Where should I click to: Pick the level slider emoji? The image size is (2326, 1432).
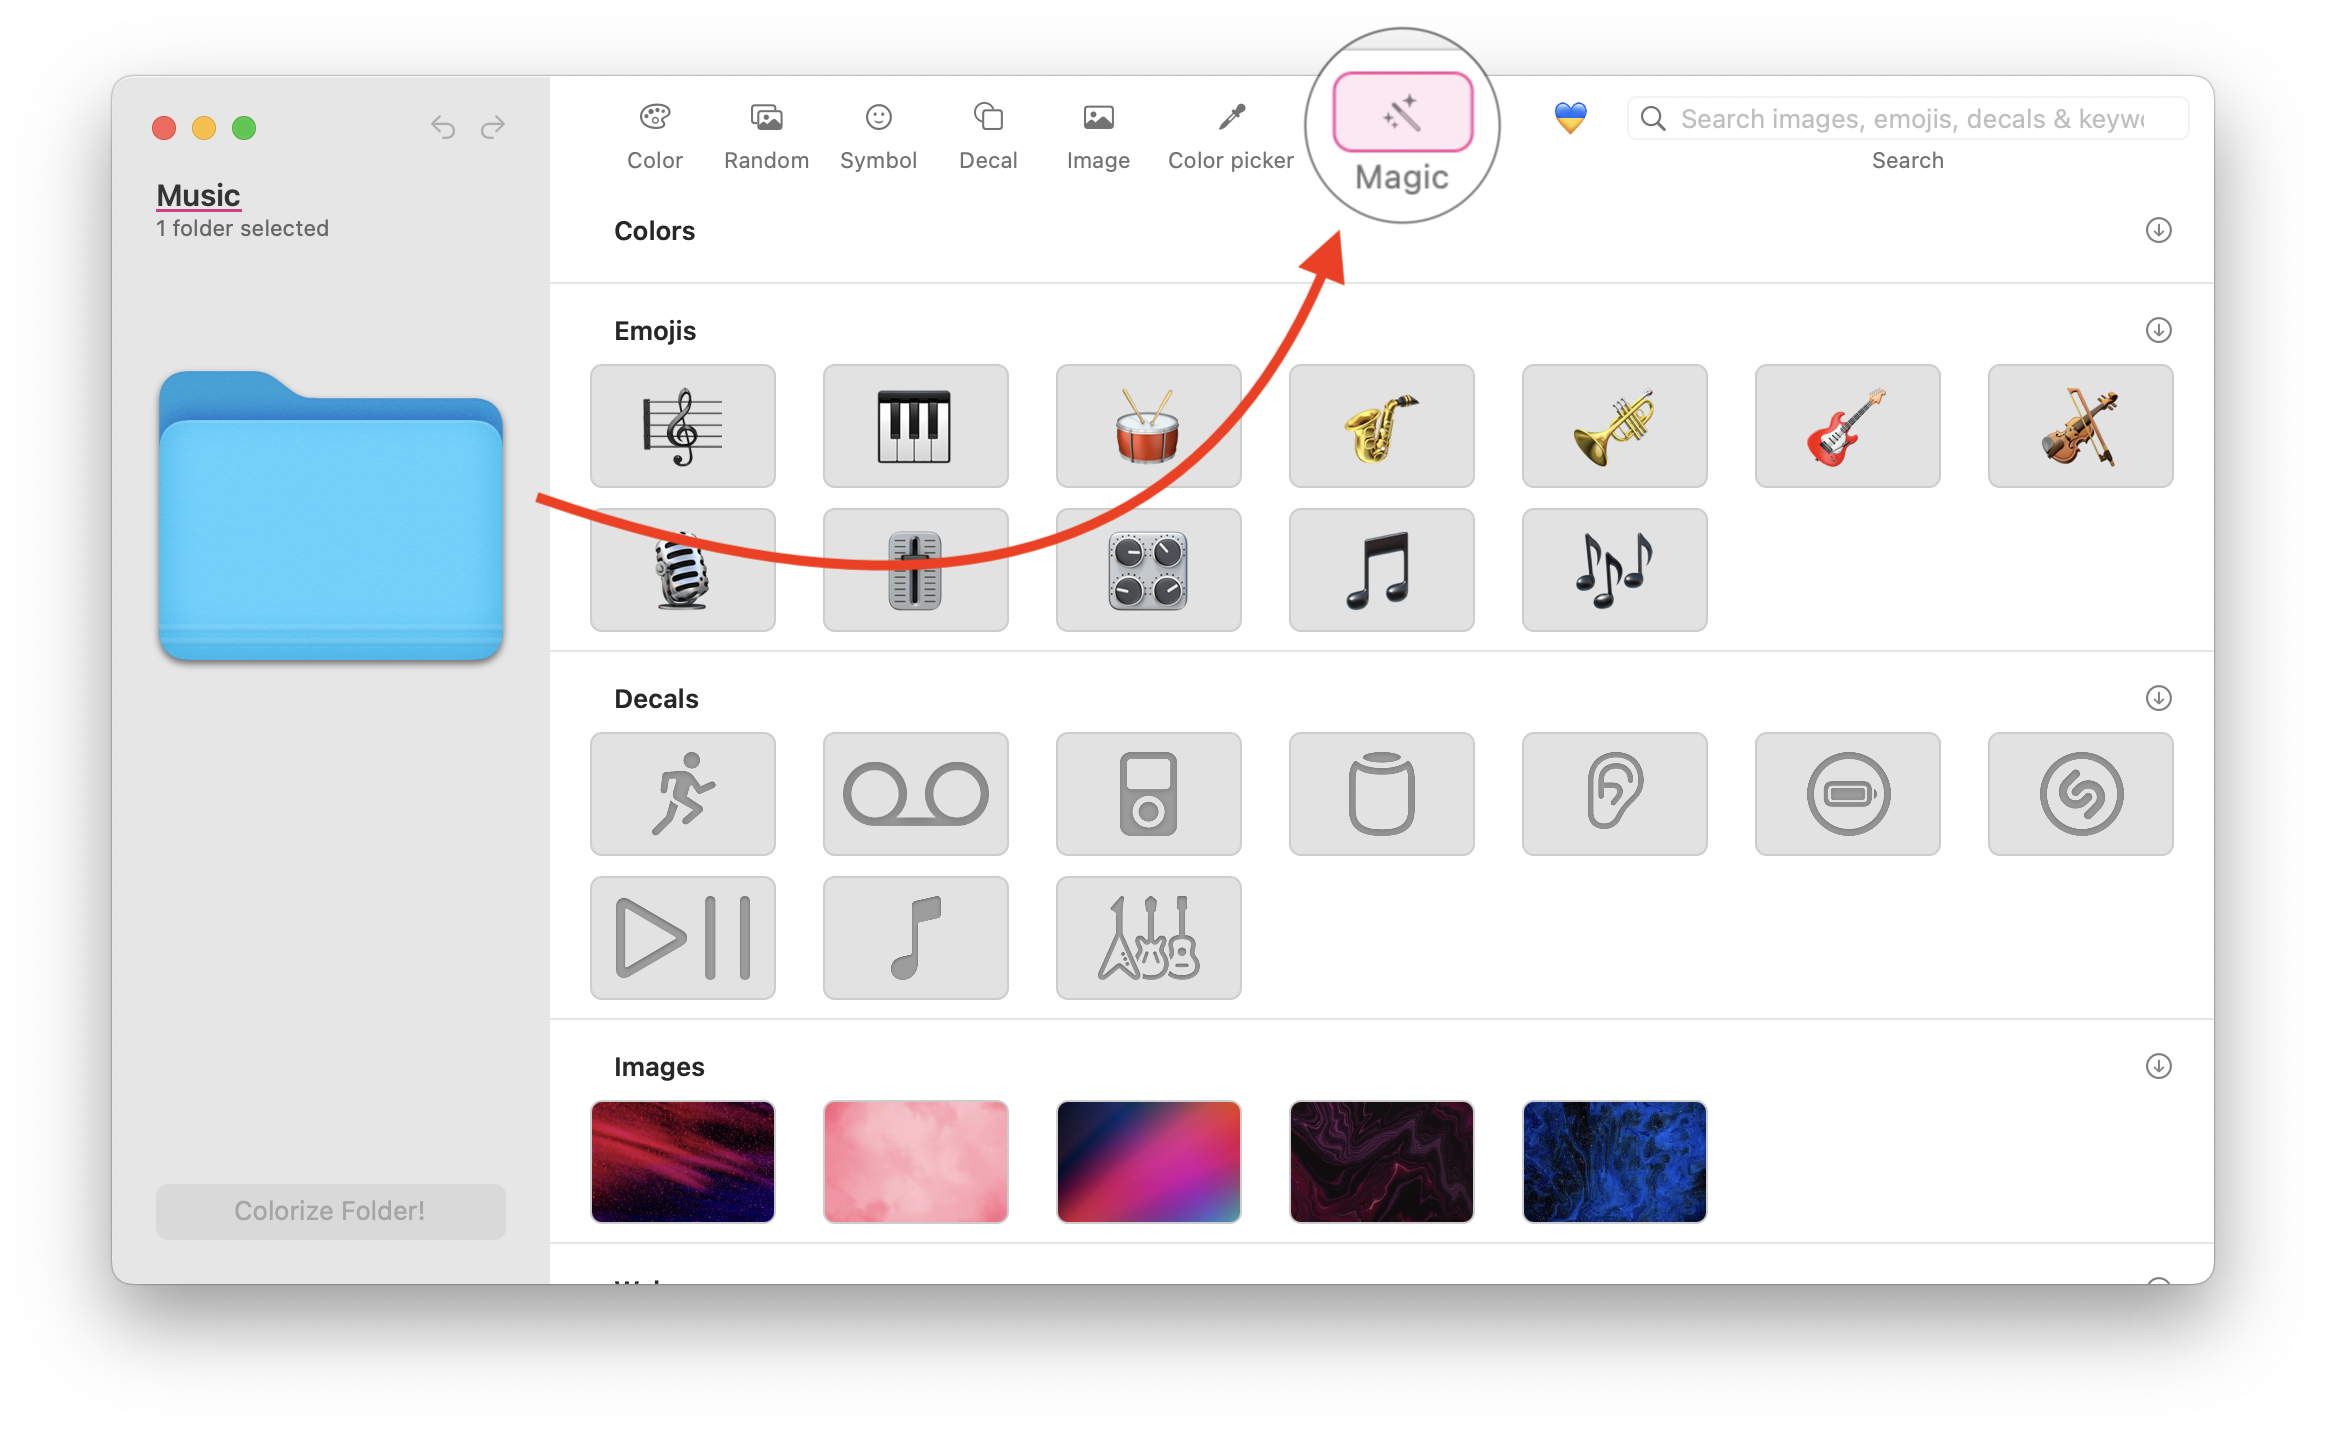(915, 570)
